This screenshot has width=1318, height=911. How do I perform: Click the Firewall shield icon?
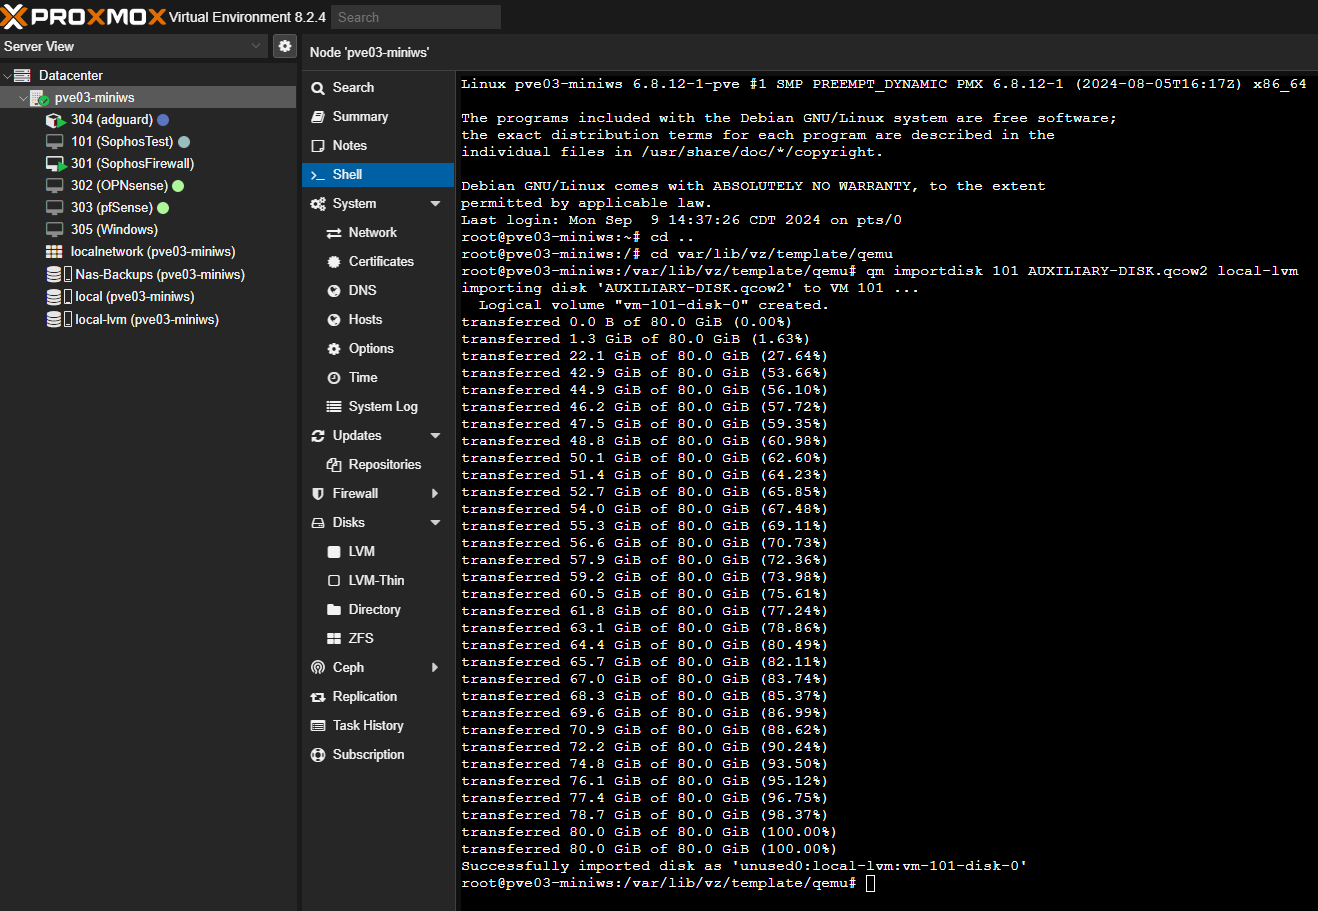[318, 494]
